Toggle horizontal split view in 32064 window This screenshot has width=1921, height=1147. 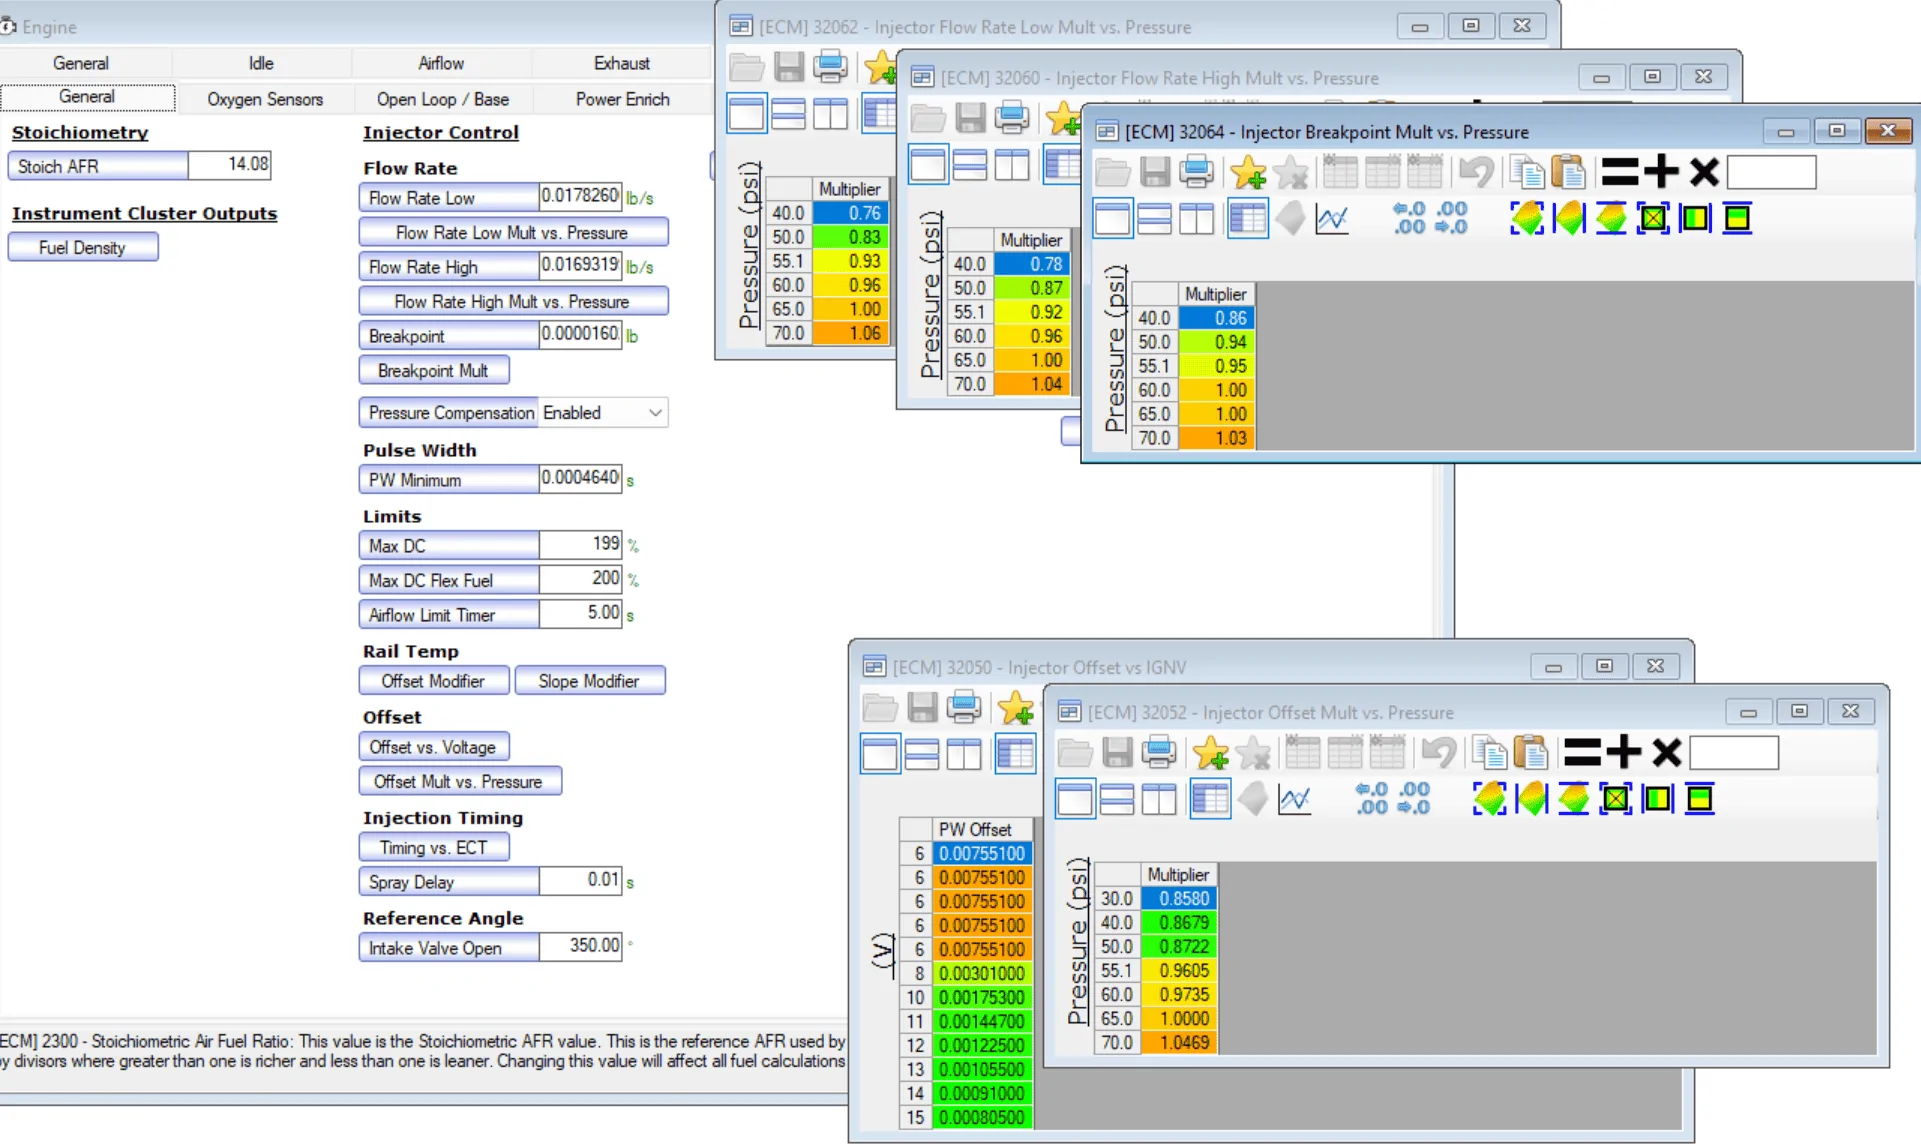pos(1154,218)
